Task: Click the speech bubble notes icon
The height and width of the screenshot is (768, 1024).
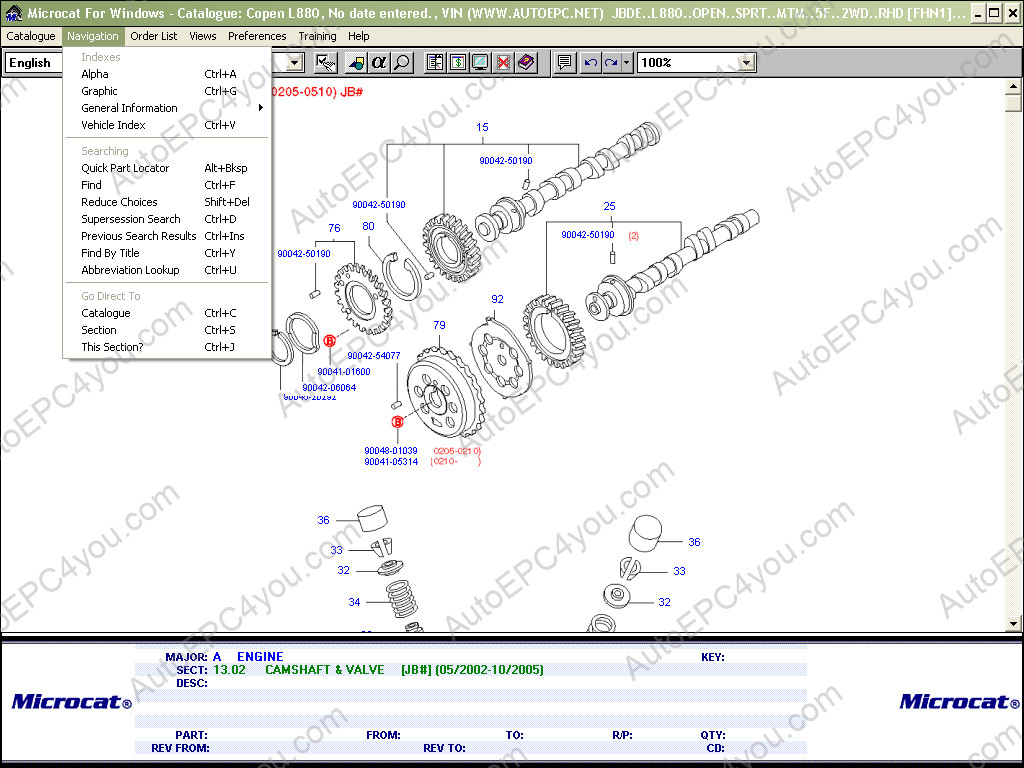Action: pos(565,63)
